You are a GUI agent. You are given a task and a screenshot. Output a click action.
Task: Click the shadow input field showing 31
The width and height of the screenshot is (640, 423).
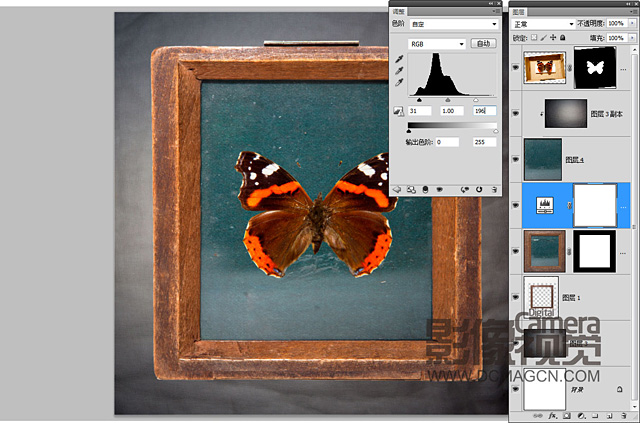pos(420,111)
